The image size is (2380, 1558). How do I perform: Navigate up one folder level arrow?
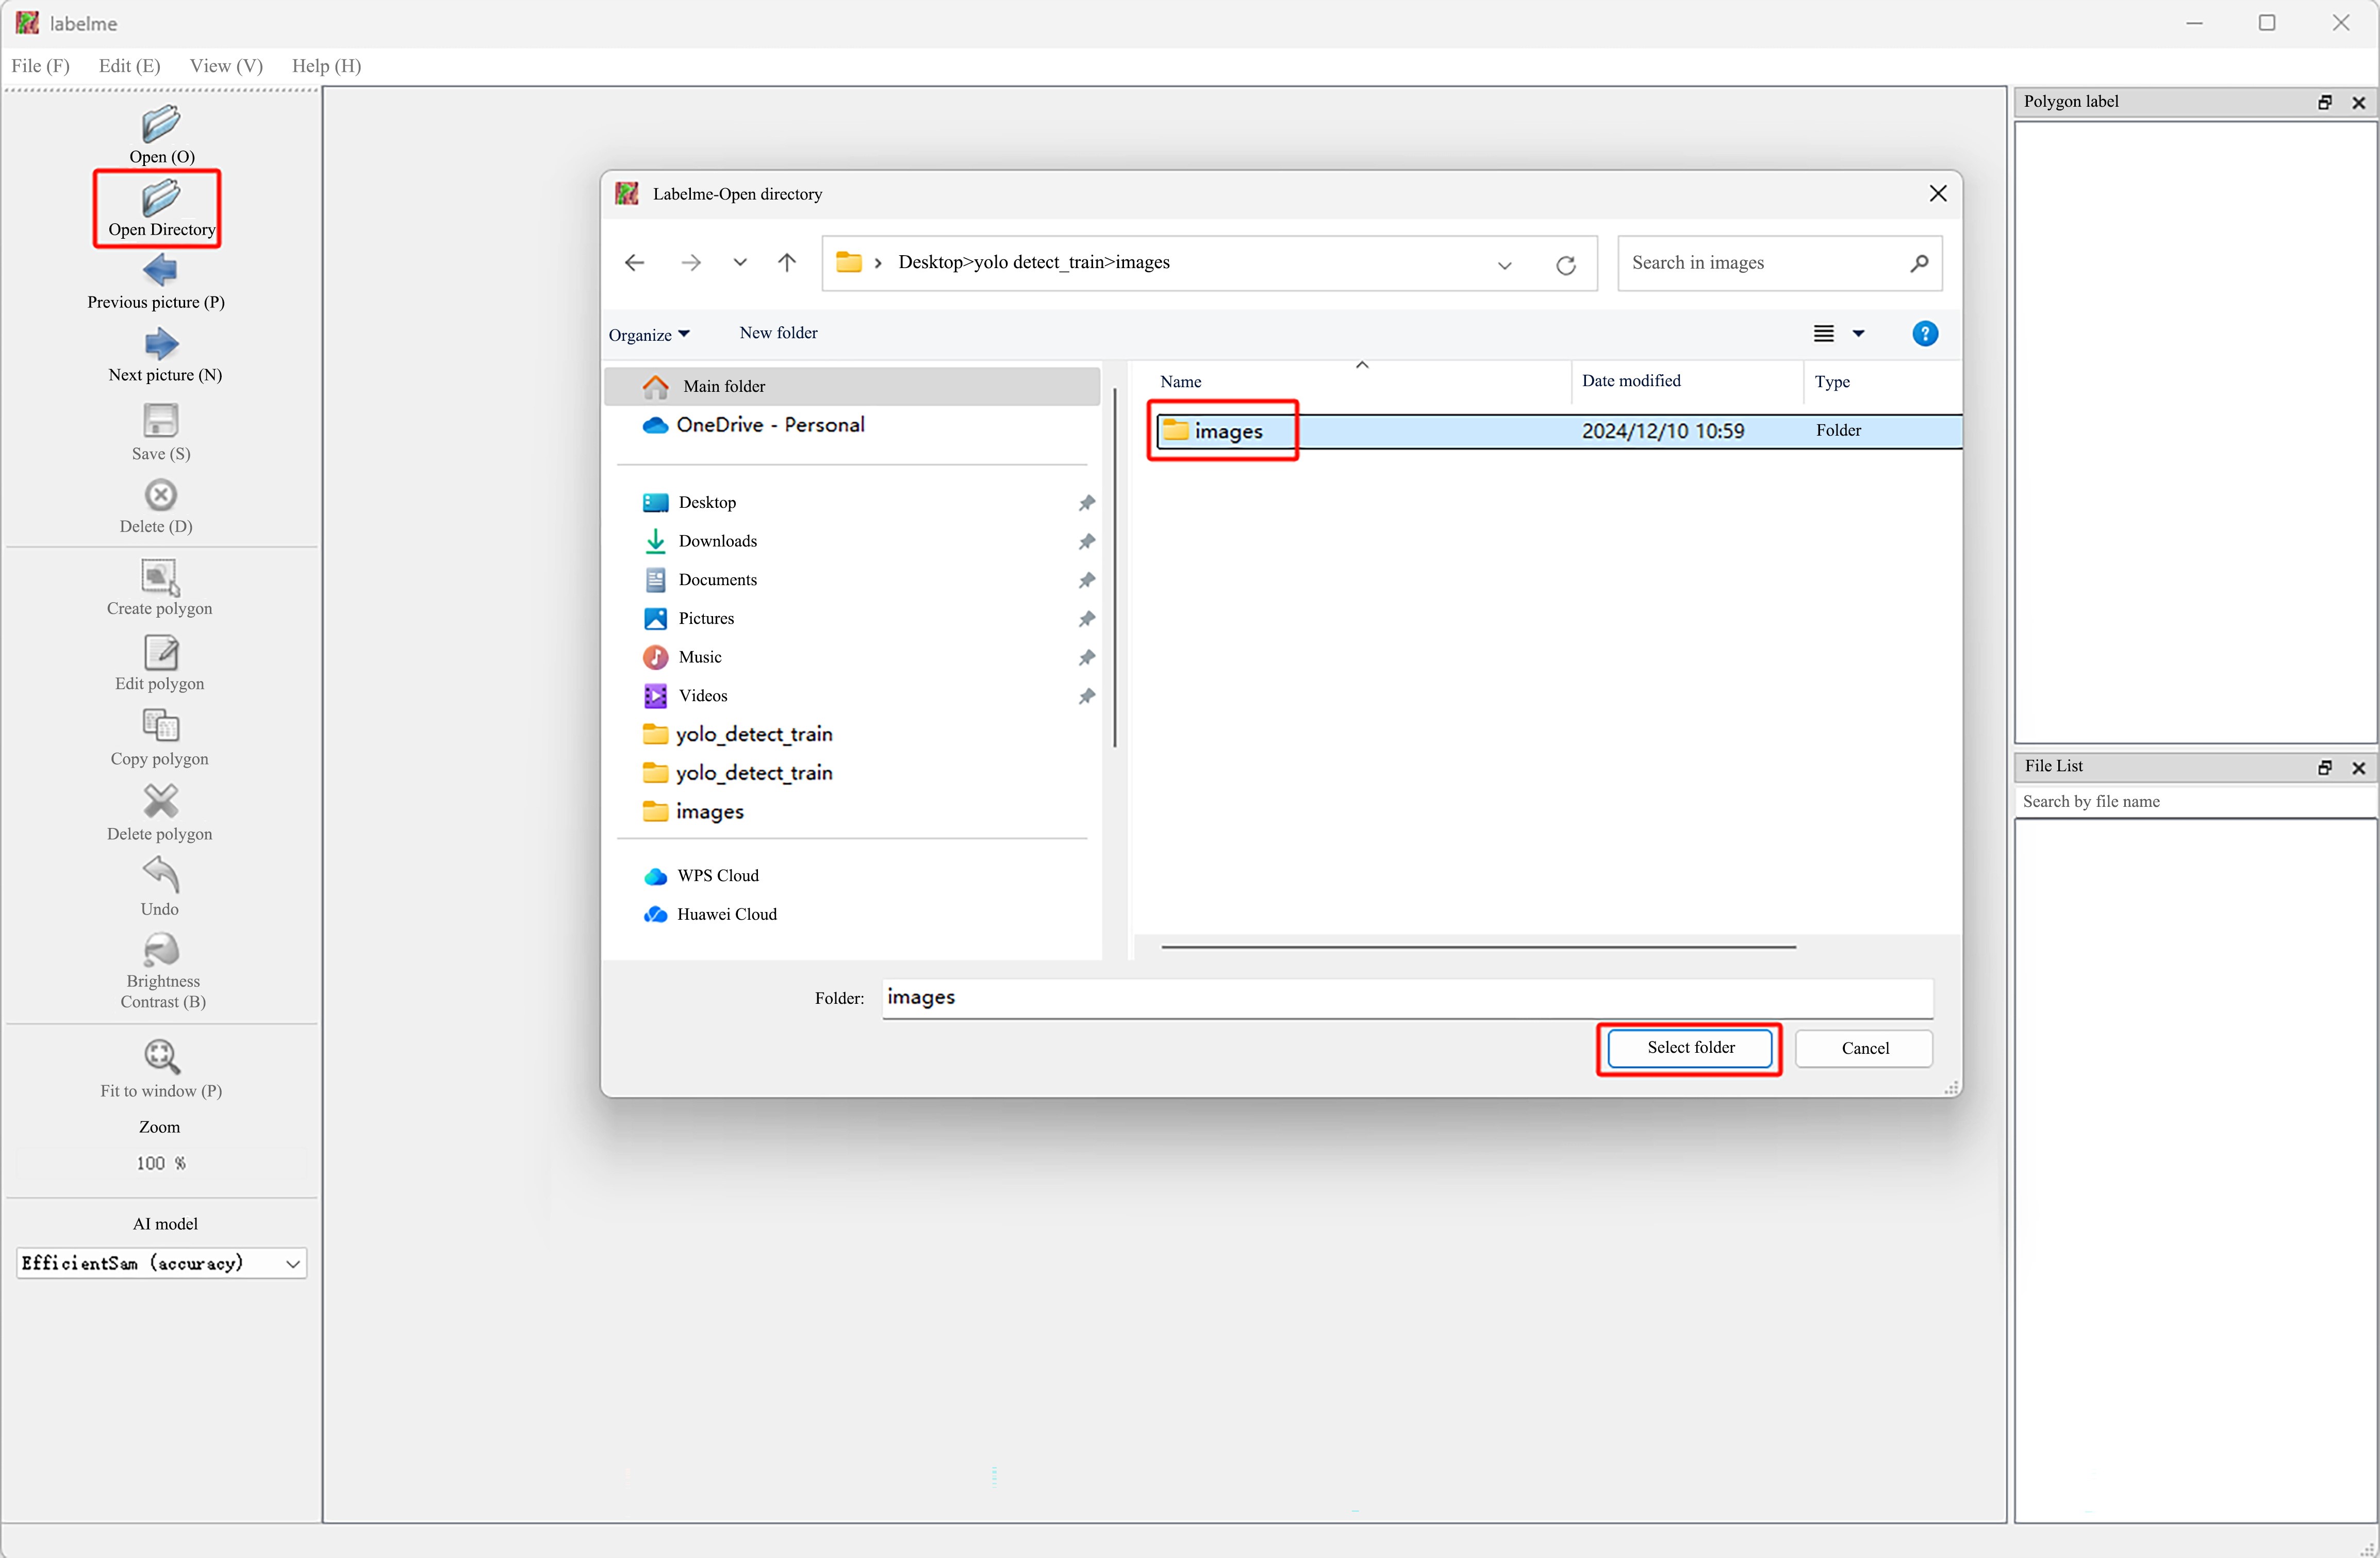pyautogui.click(x=787, y=263)
